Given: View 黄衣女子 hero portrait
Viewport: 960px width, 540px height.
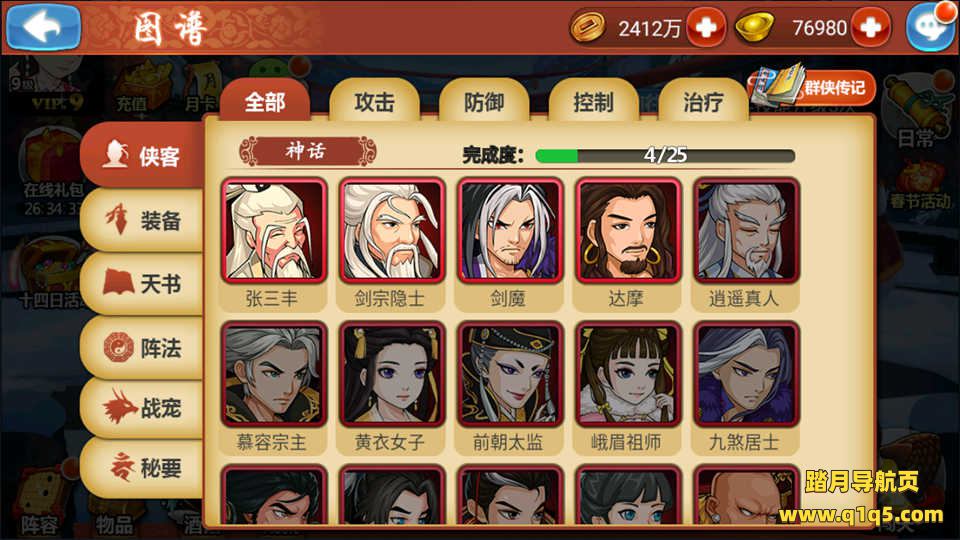Looking at the screenshot, I should (392, 374).
